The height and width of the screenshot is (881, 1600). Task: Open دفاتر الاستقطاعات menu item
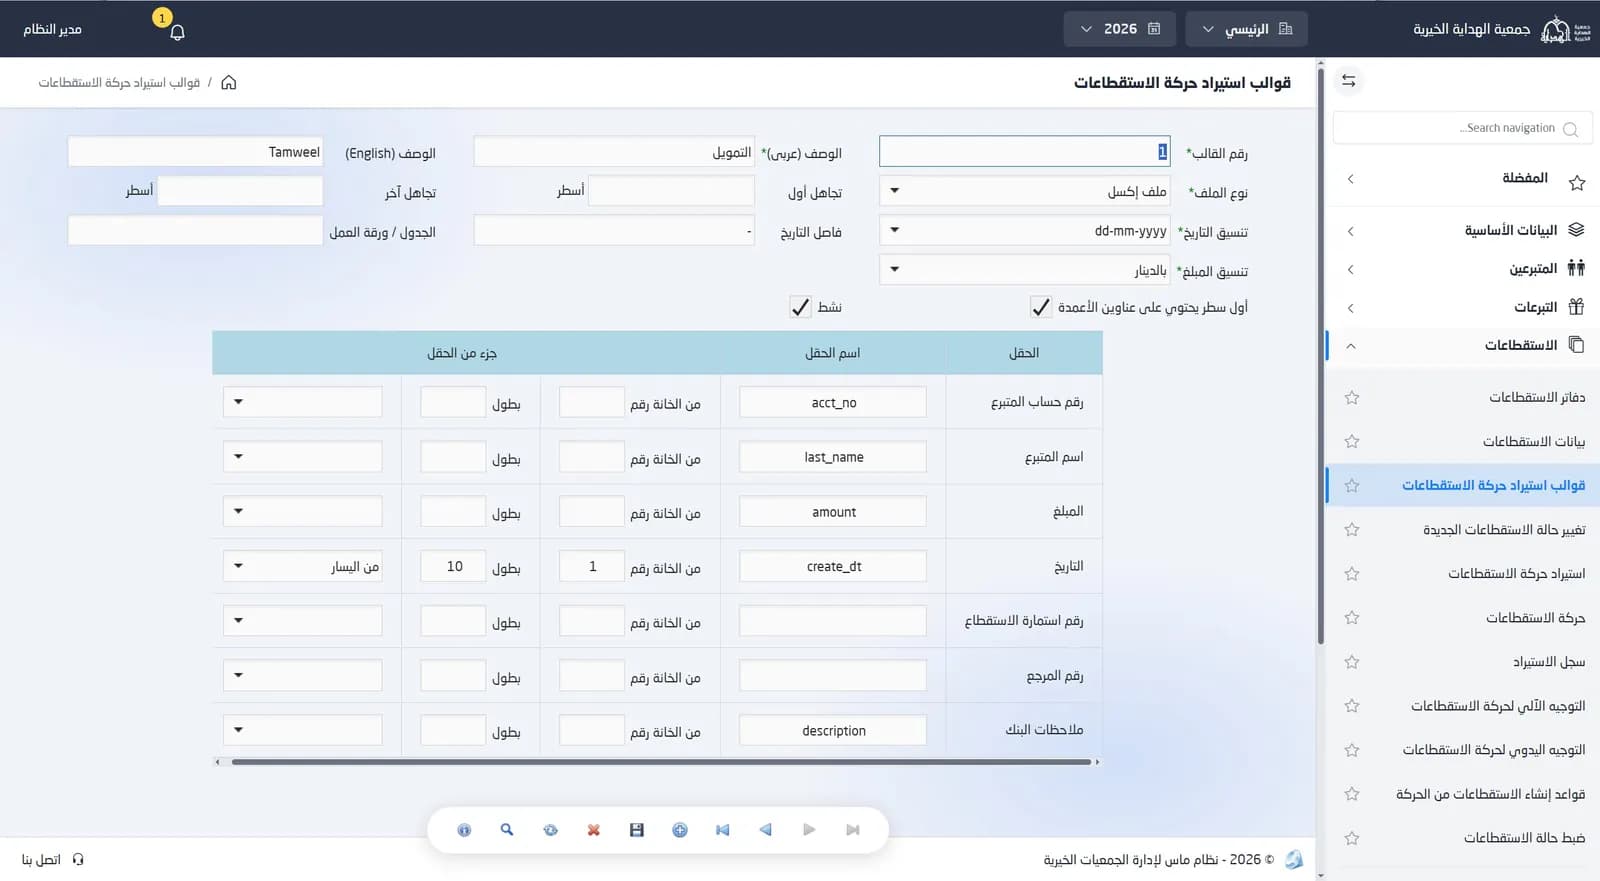point(1537,398)
